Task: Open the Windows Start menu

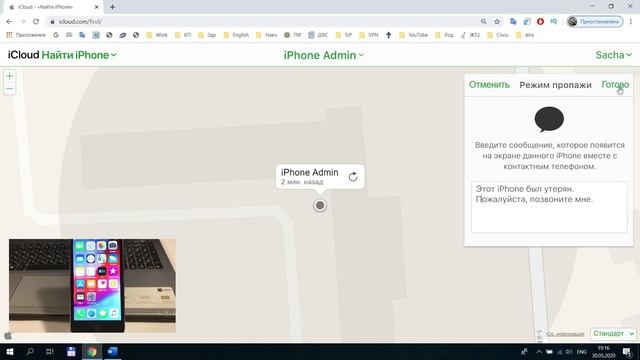Action: pos(9,351)
